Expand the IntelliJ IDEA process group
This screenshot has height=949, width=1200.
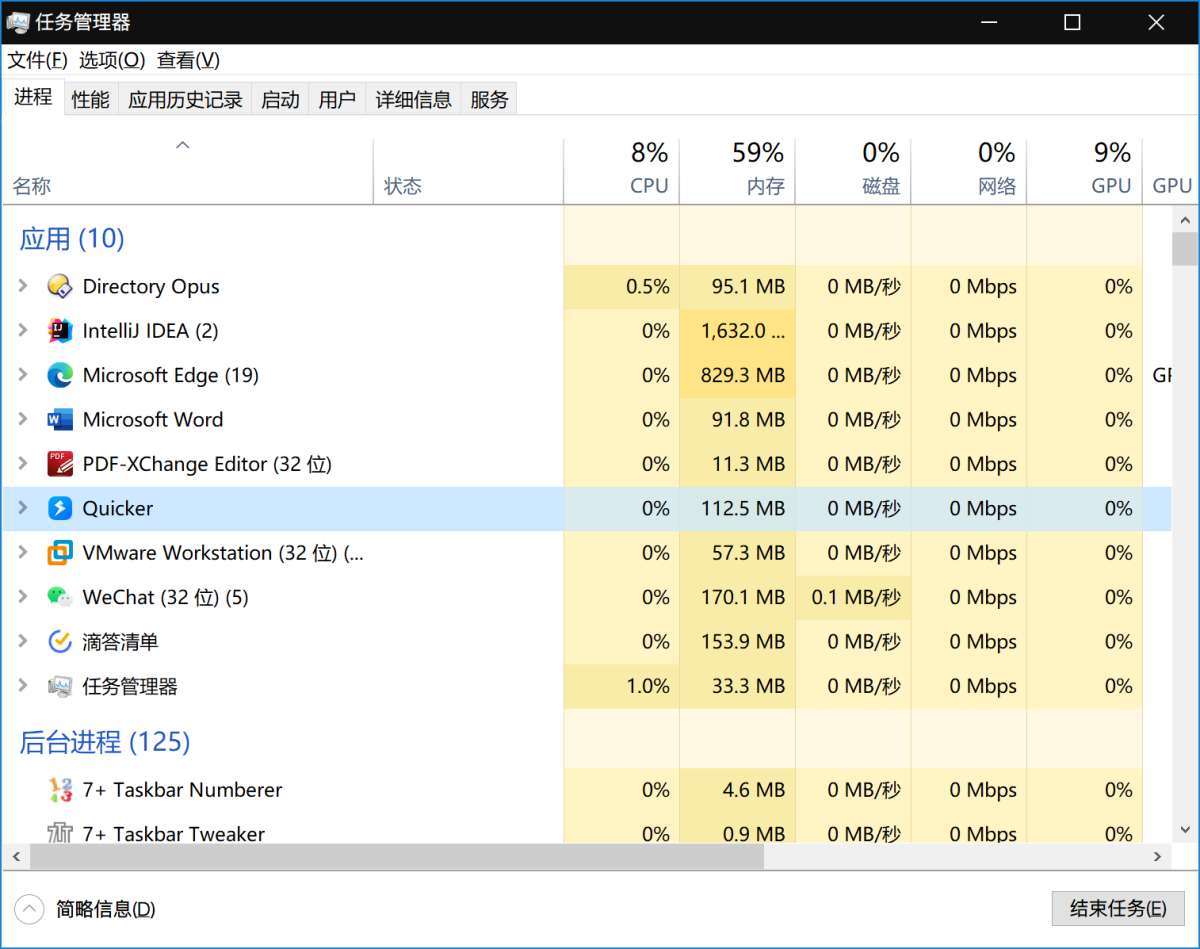point(23,331)
